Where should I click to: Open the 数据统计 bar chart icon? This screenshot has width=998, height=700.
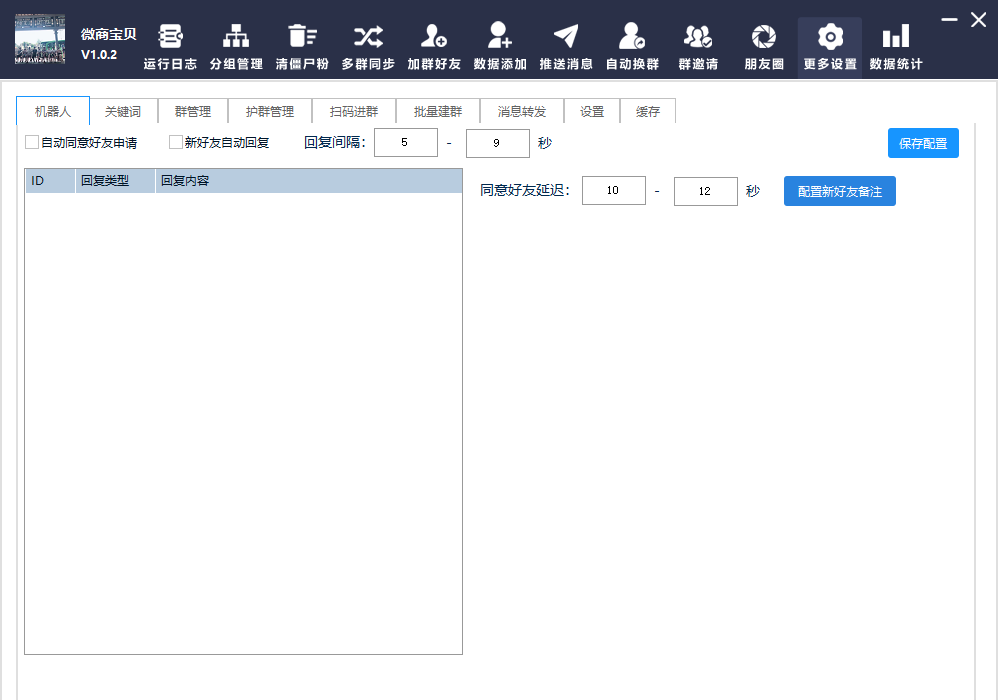[895, 38]
